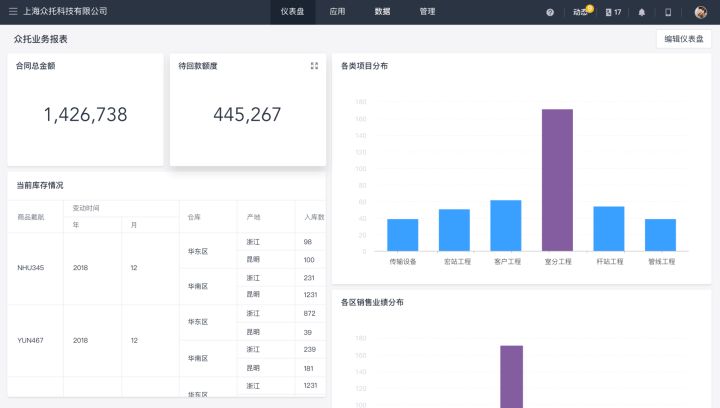Click the quantity cell 39
The height and width of the screenshot is (408, 720).
pos(308,332)
